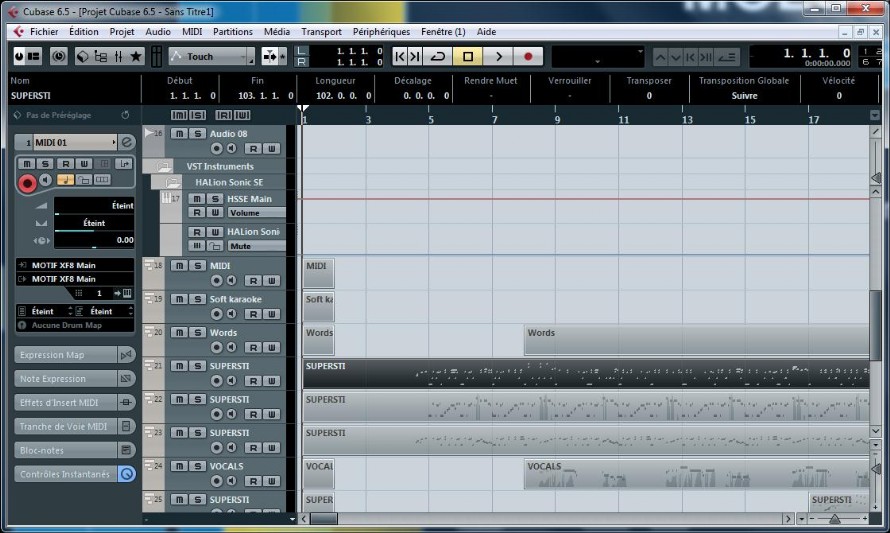The image size is (890, 533).
Task: Open the Touch automation mode dropdown
Action: pyautogui.click(x=212, y=56)
